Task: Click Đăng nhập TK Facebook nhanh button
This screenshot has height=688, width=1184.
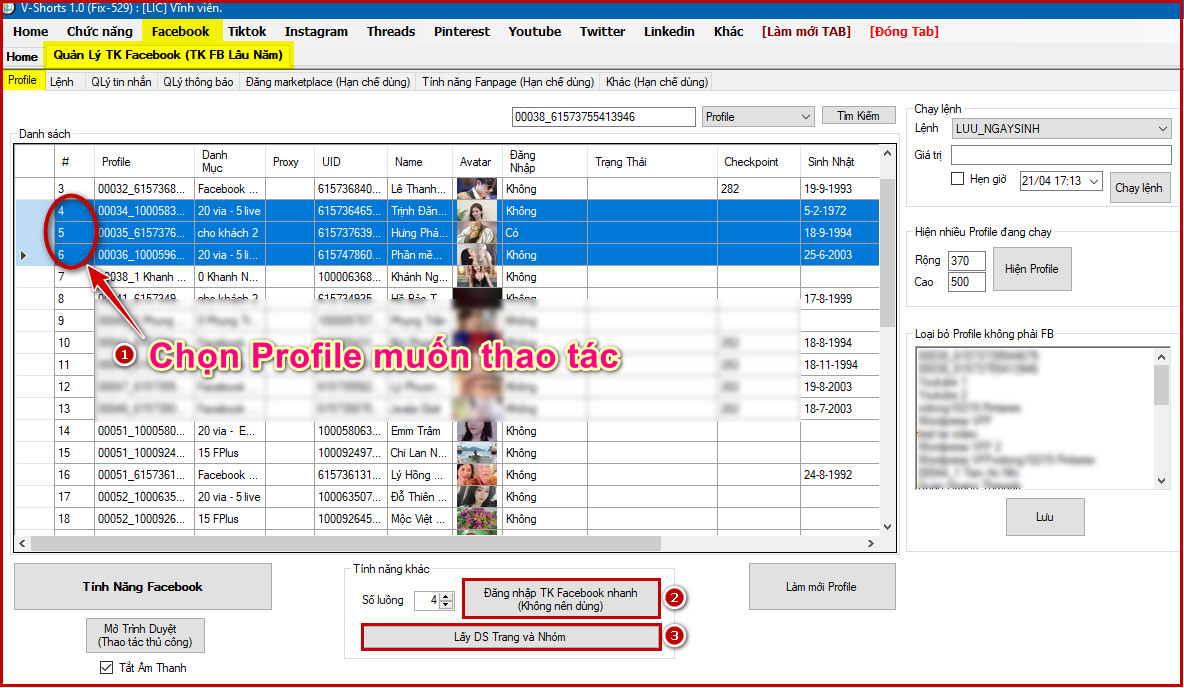Action: [561, 600]
